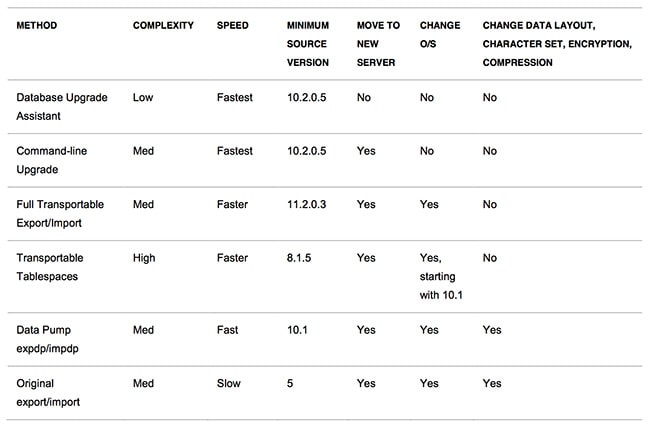Click the SPEED column header

coord(232,23)
